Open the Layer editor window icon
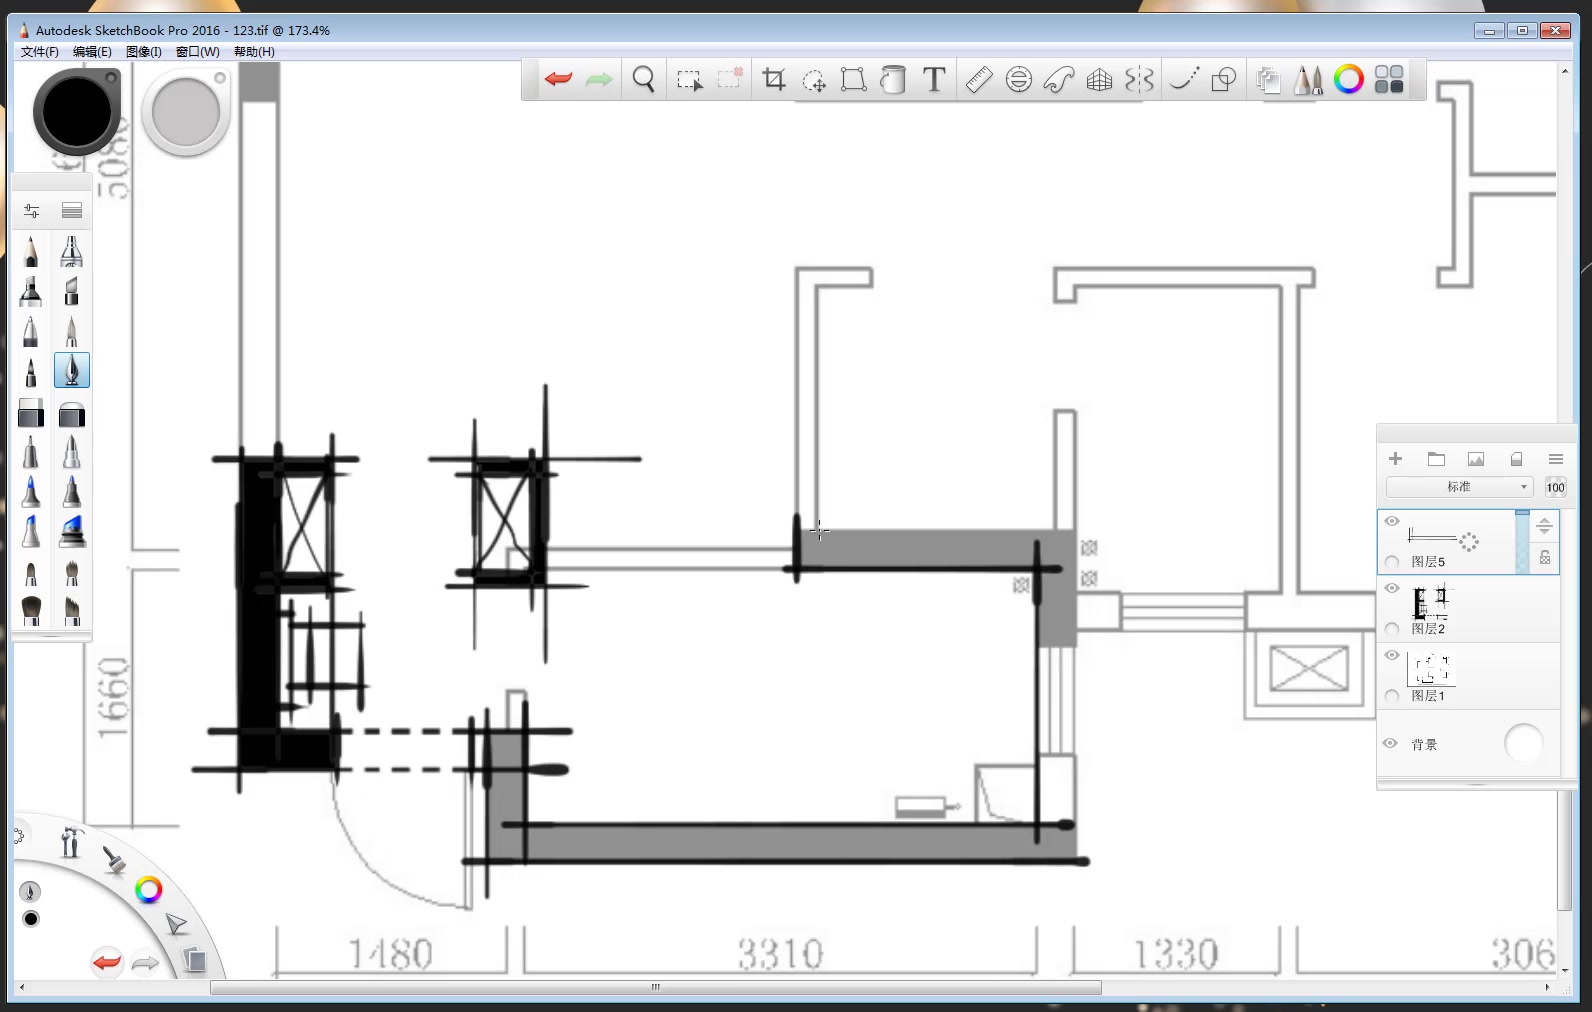Viewport: 1592px width, 1012px height. point(1268,79)
